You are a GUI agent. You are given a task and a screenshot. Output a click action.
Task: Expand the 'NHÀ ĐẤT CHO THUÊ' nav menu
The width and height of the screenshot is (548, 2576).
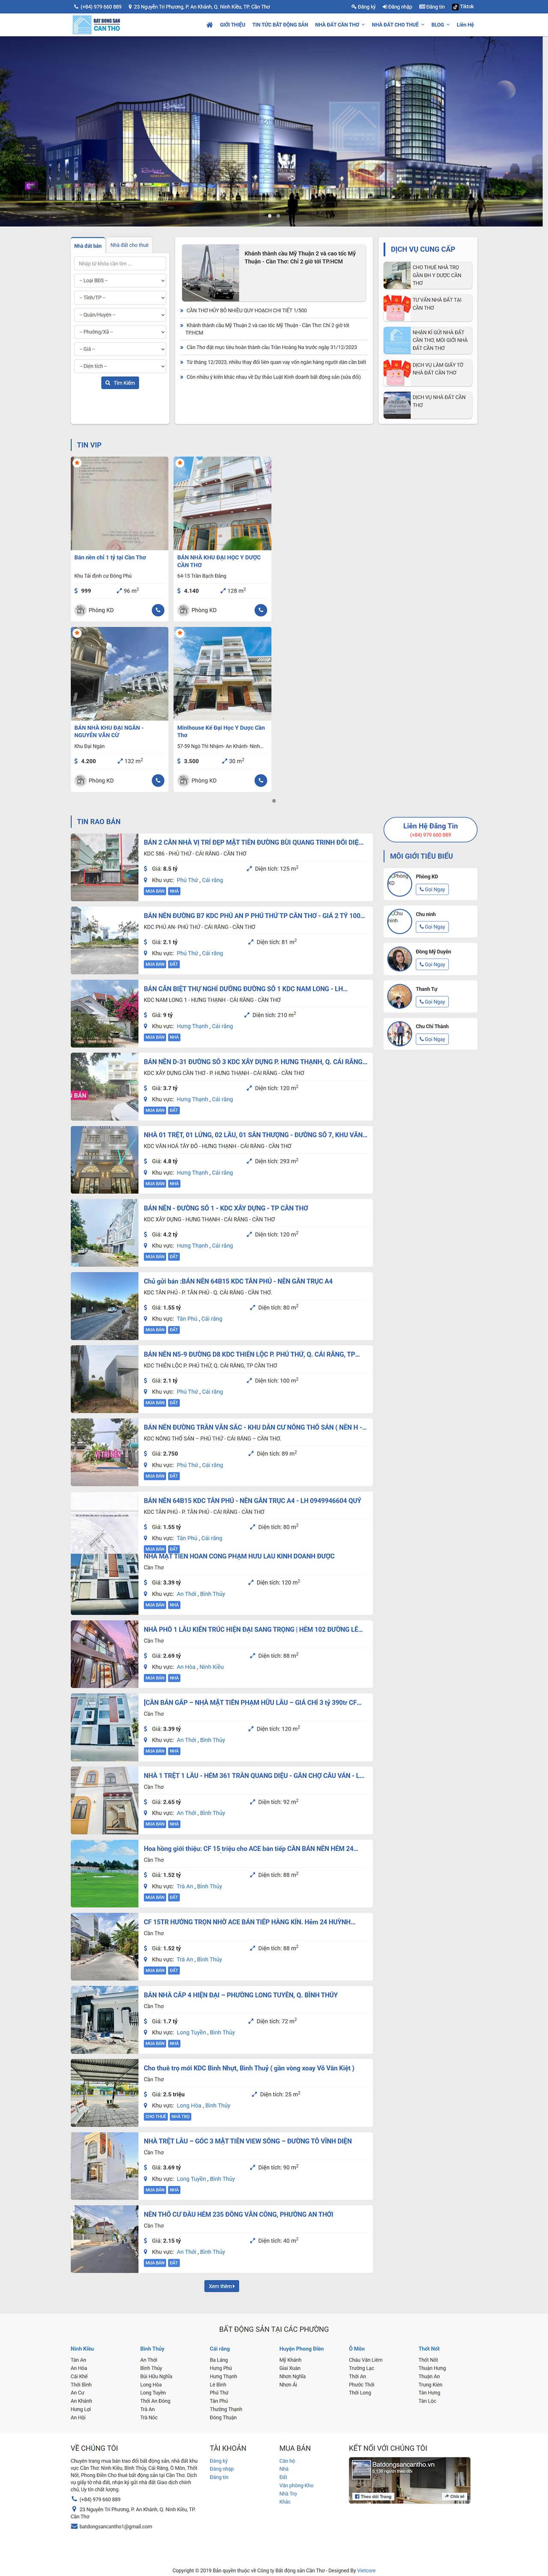tap(398, 25)
